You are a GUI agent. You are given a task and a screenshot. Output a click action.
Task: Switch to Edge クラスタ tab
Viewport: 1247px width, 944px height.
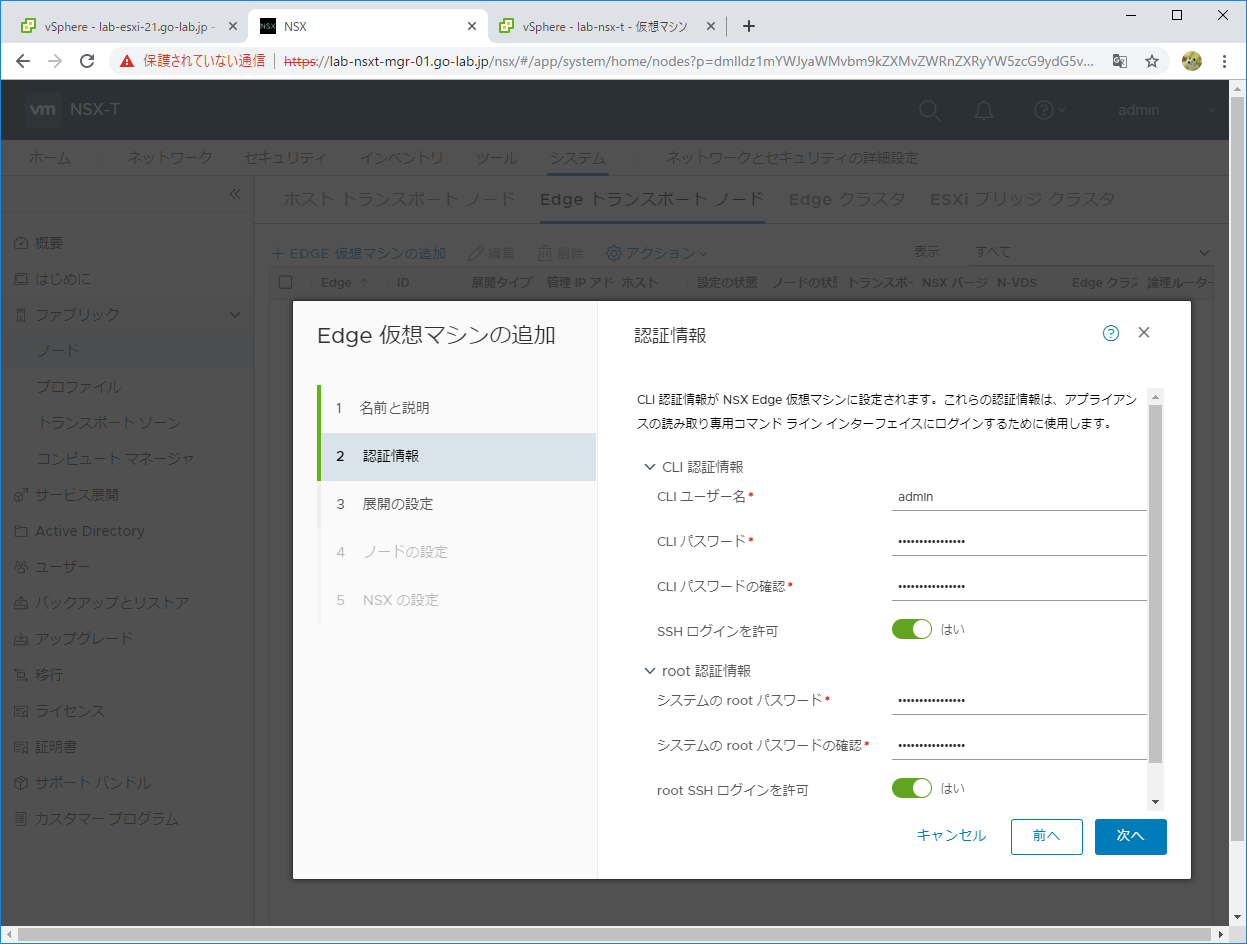(847, 199)
